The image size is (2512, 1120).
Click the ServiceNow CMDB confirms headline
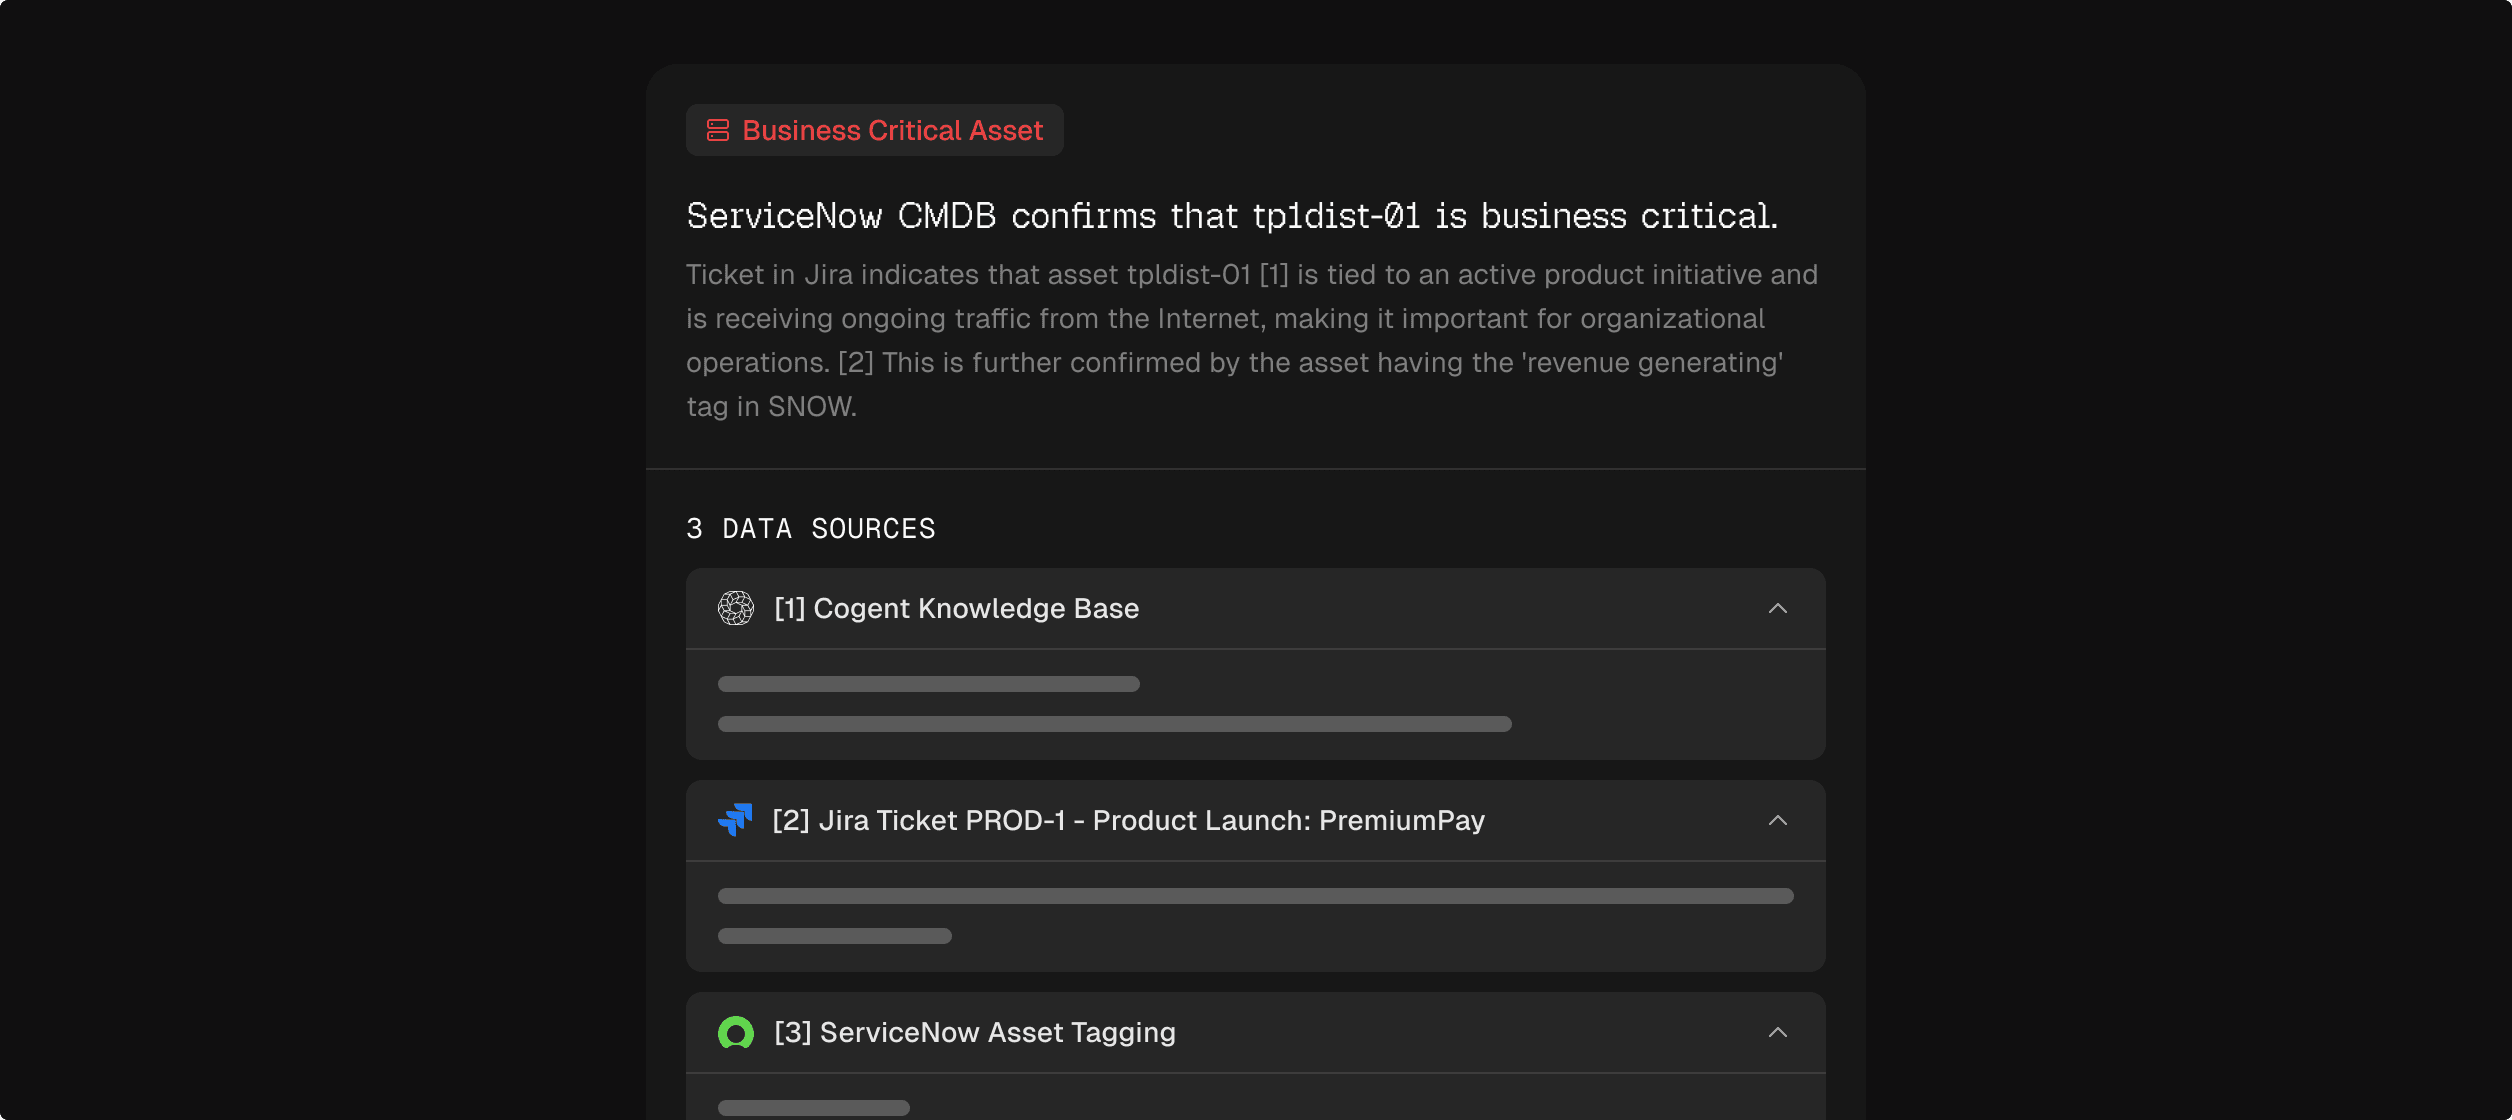[1232, 216]
